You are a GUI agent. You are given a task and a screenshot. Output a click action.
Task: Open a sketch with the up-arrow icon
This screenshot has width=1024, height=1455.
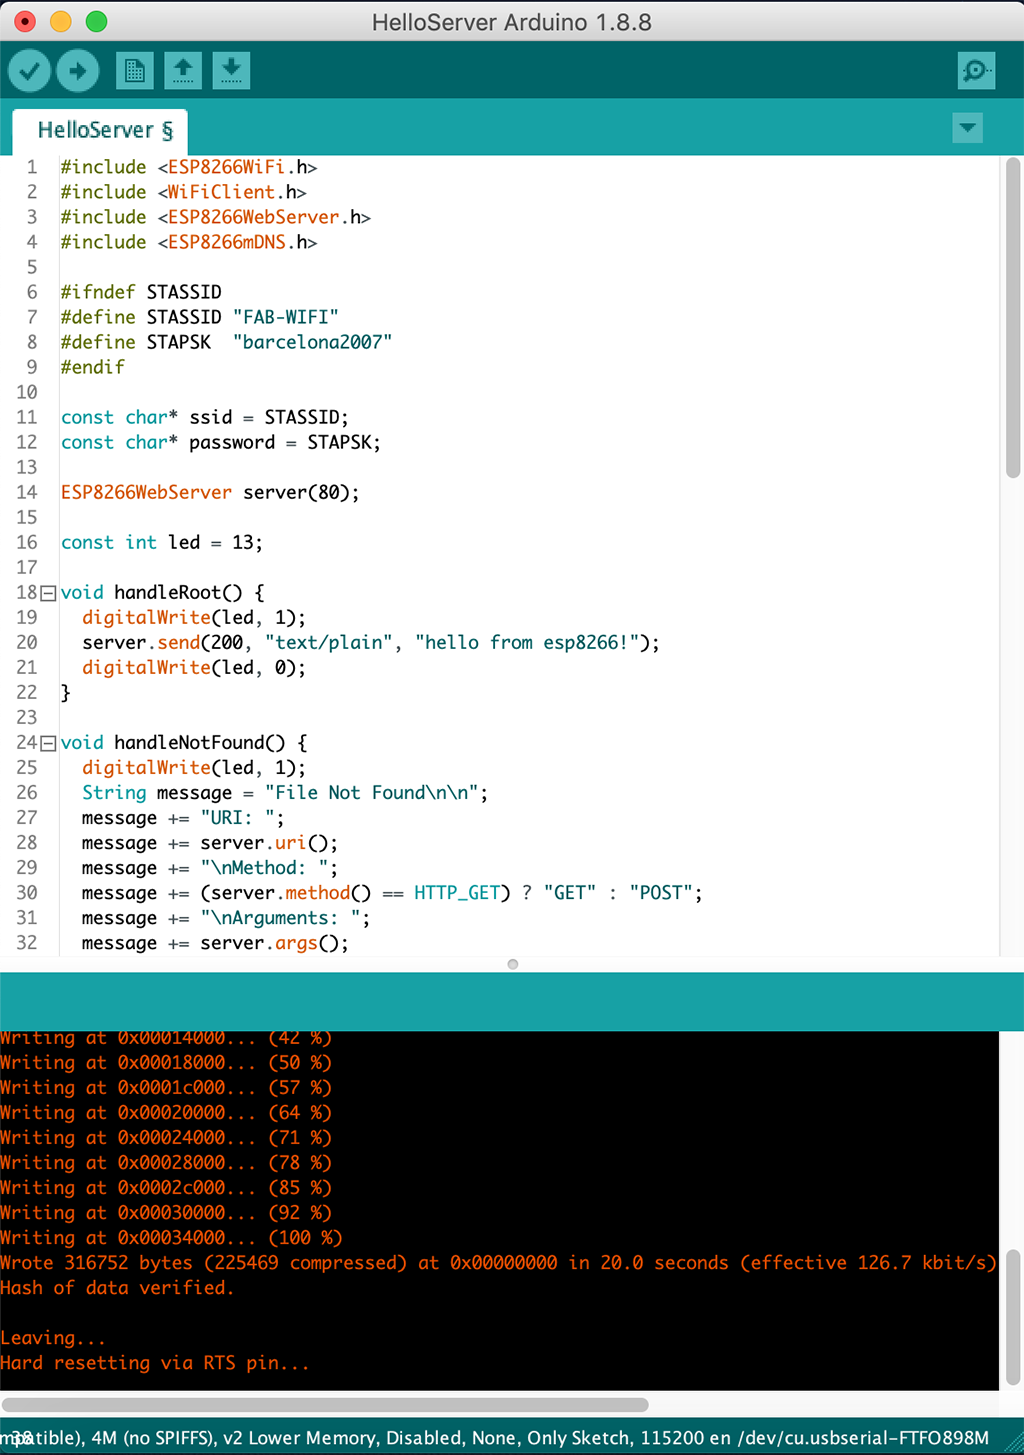(x=183, y=71)
